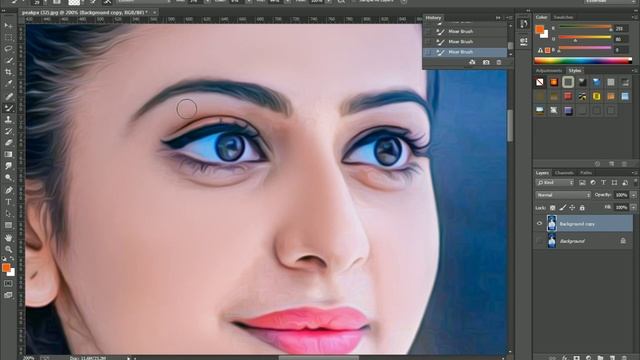Click the toolbar foreground color swatch
The height and width of the screenshot is (360, 640).
coord(6,267)
